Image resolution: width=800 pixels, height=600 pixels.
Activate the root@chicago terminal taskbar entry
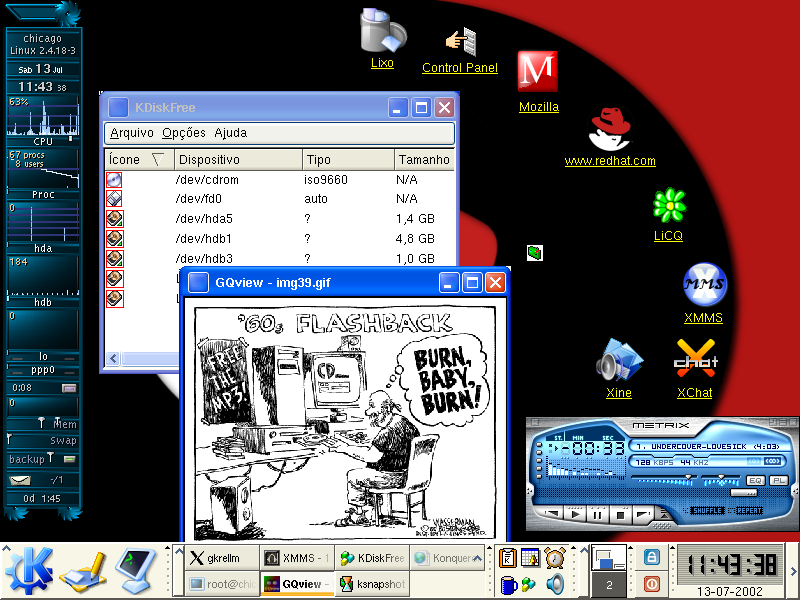pos(222,584)
